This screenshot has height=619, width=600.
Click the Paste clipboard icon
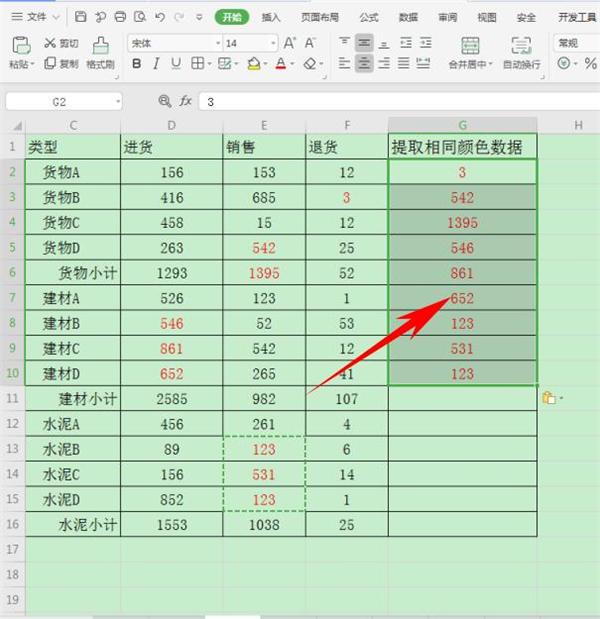[x=21, y=45]
